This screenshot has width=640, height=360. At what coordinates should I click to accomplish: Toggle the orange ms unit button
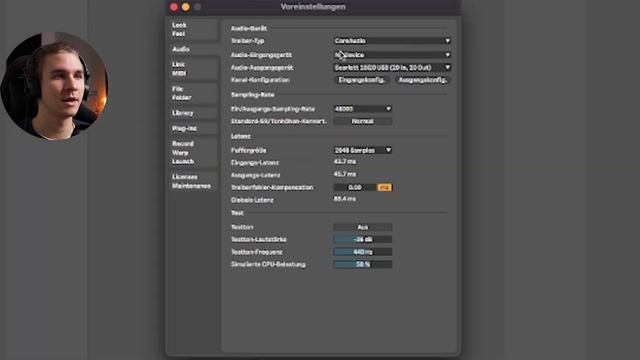point(384,187)
